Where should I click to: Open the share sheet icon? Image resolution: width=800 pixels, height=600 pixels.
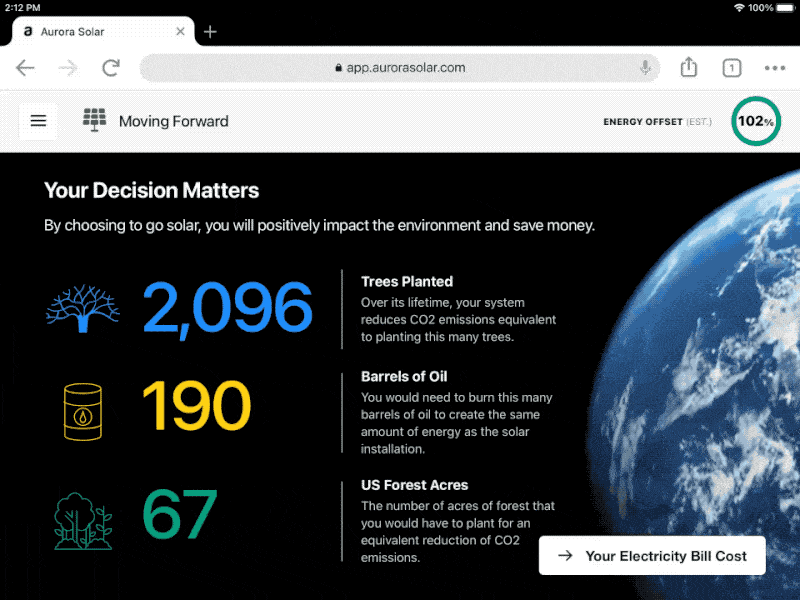coord(689,67)
